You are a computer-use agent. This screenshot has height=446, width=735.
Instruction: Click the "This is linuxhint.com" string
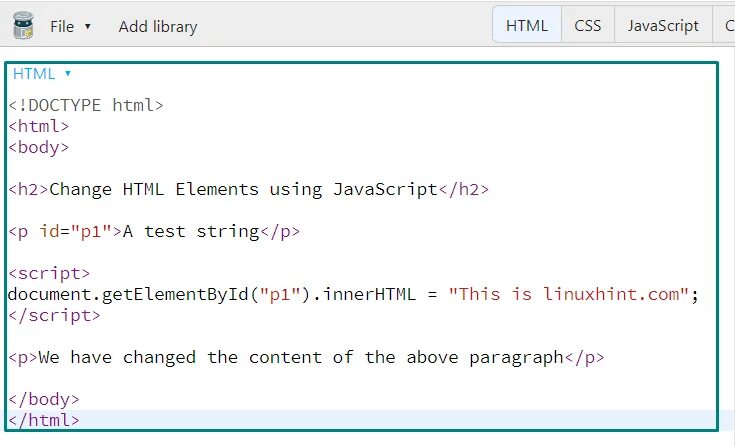(568, 295)
